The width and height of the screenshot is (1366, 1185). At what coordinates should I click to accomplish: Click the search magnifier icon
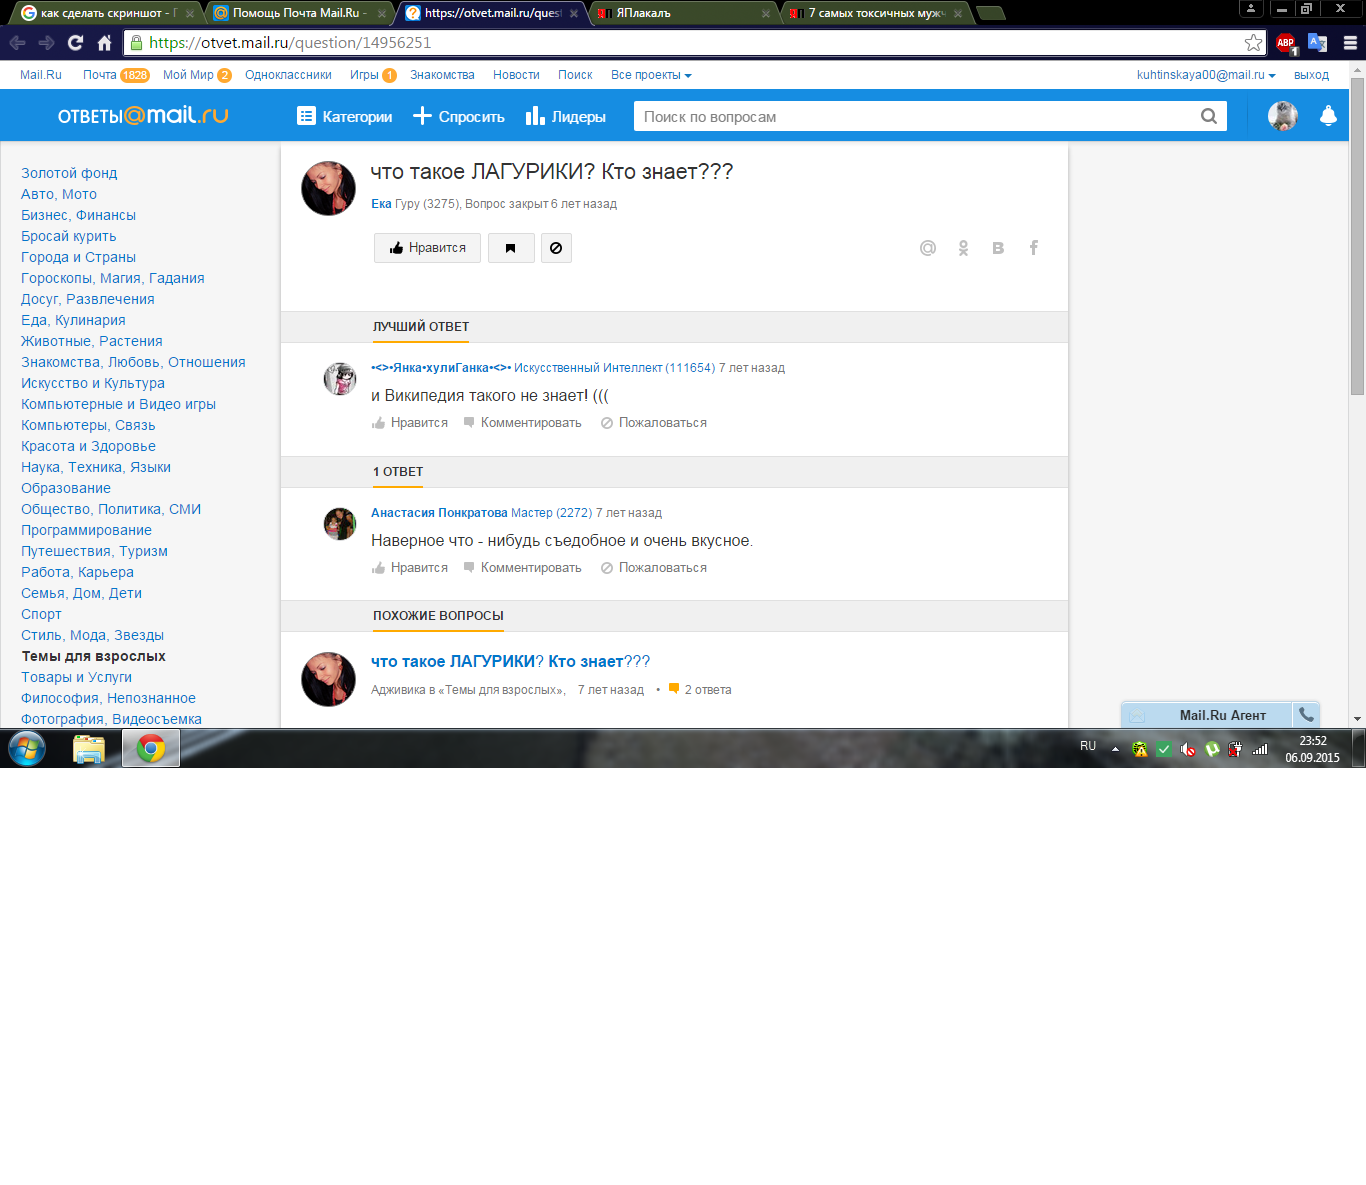[x=1208, y=116]
